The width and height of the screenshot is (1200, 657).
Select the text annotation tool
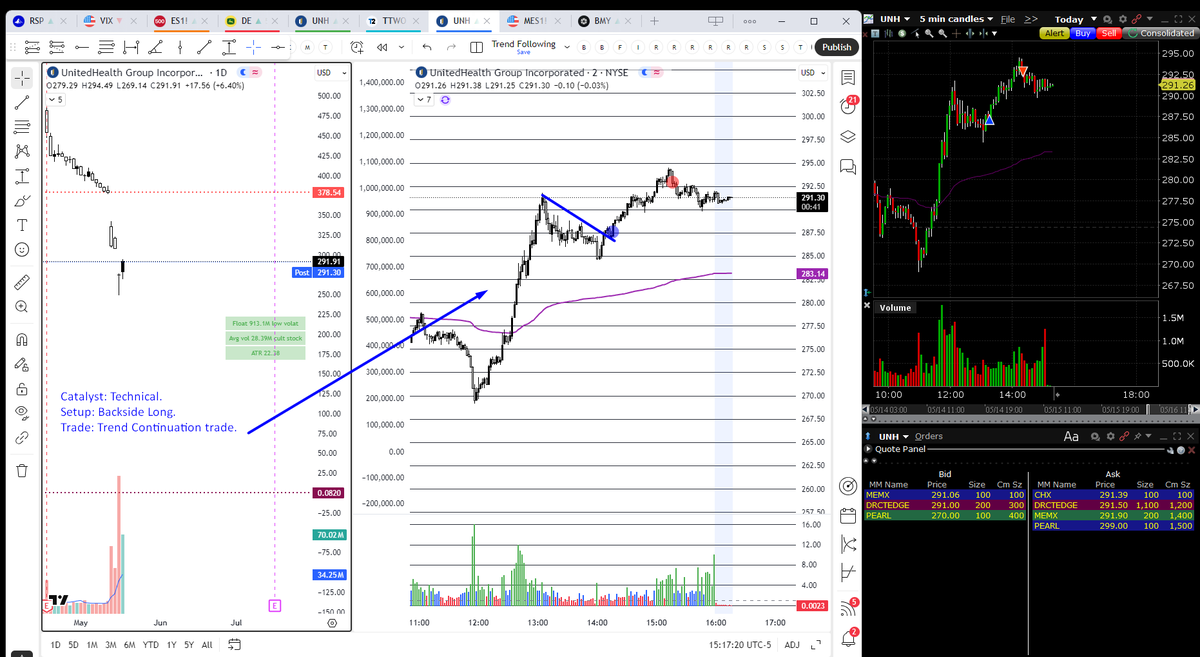point(21,225)
